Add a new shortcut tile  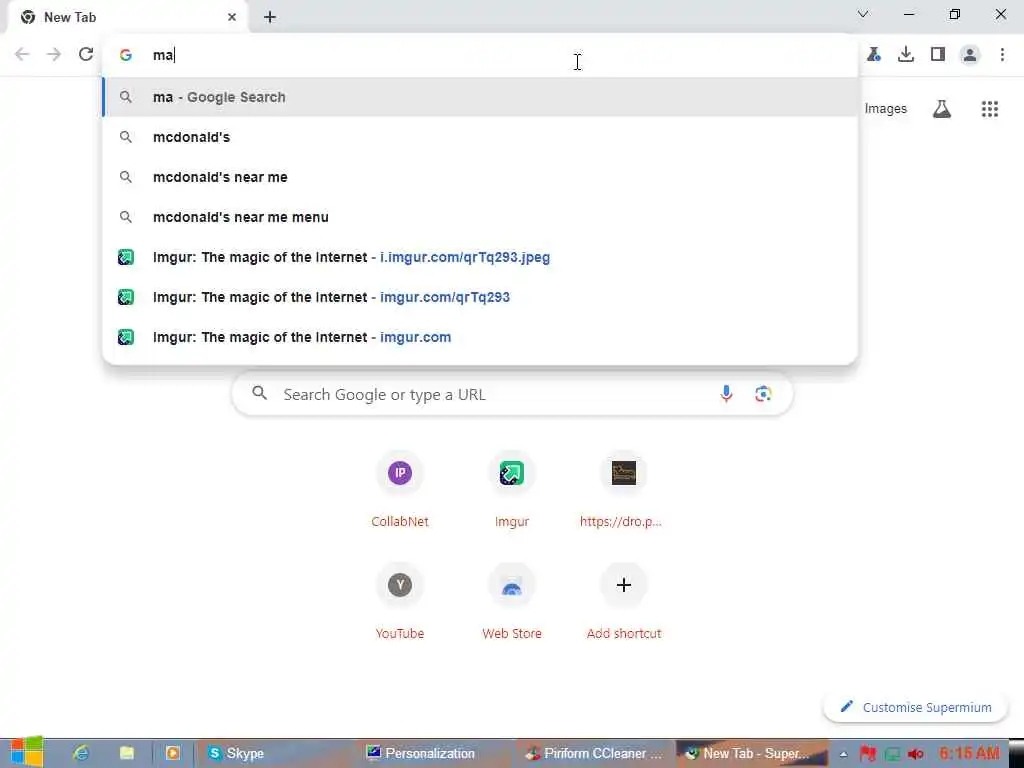pos(624,601)
